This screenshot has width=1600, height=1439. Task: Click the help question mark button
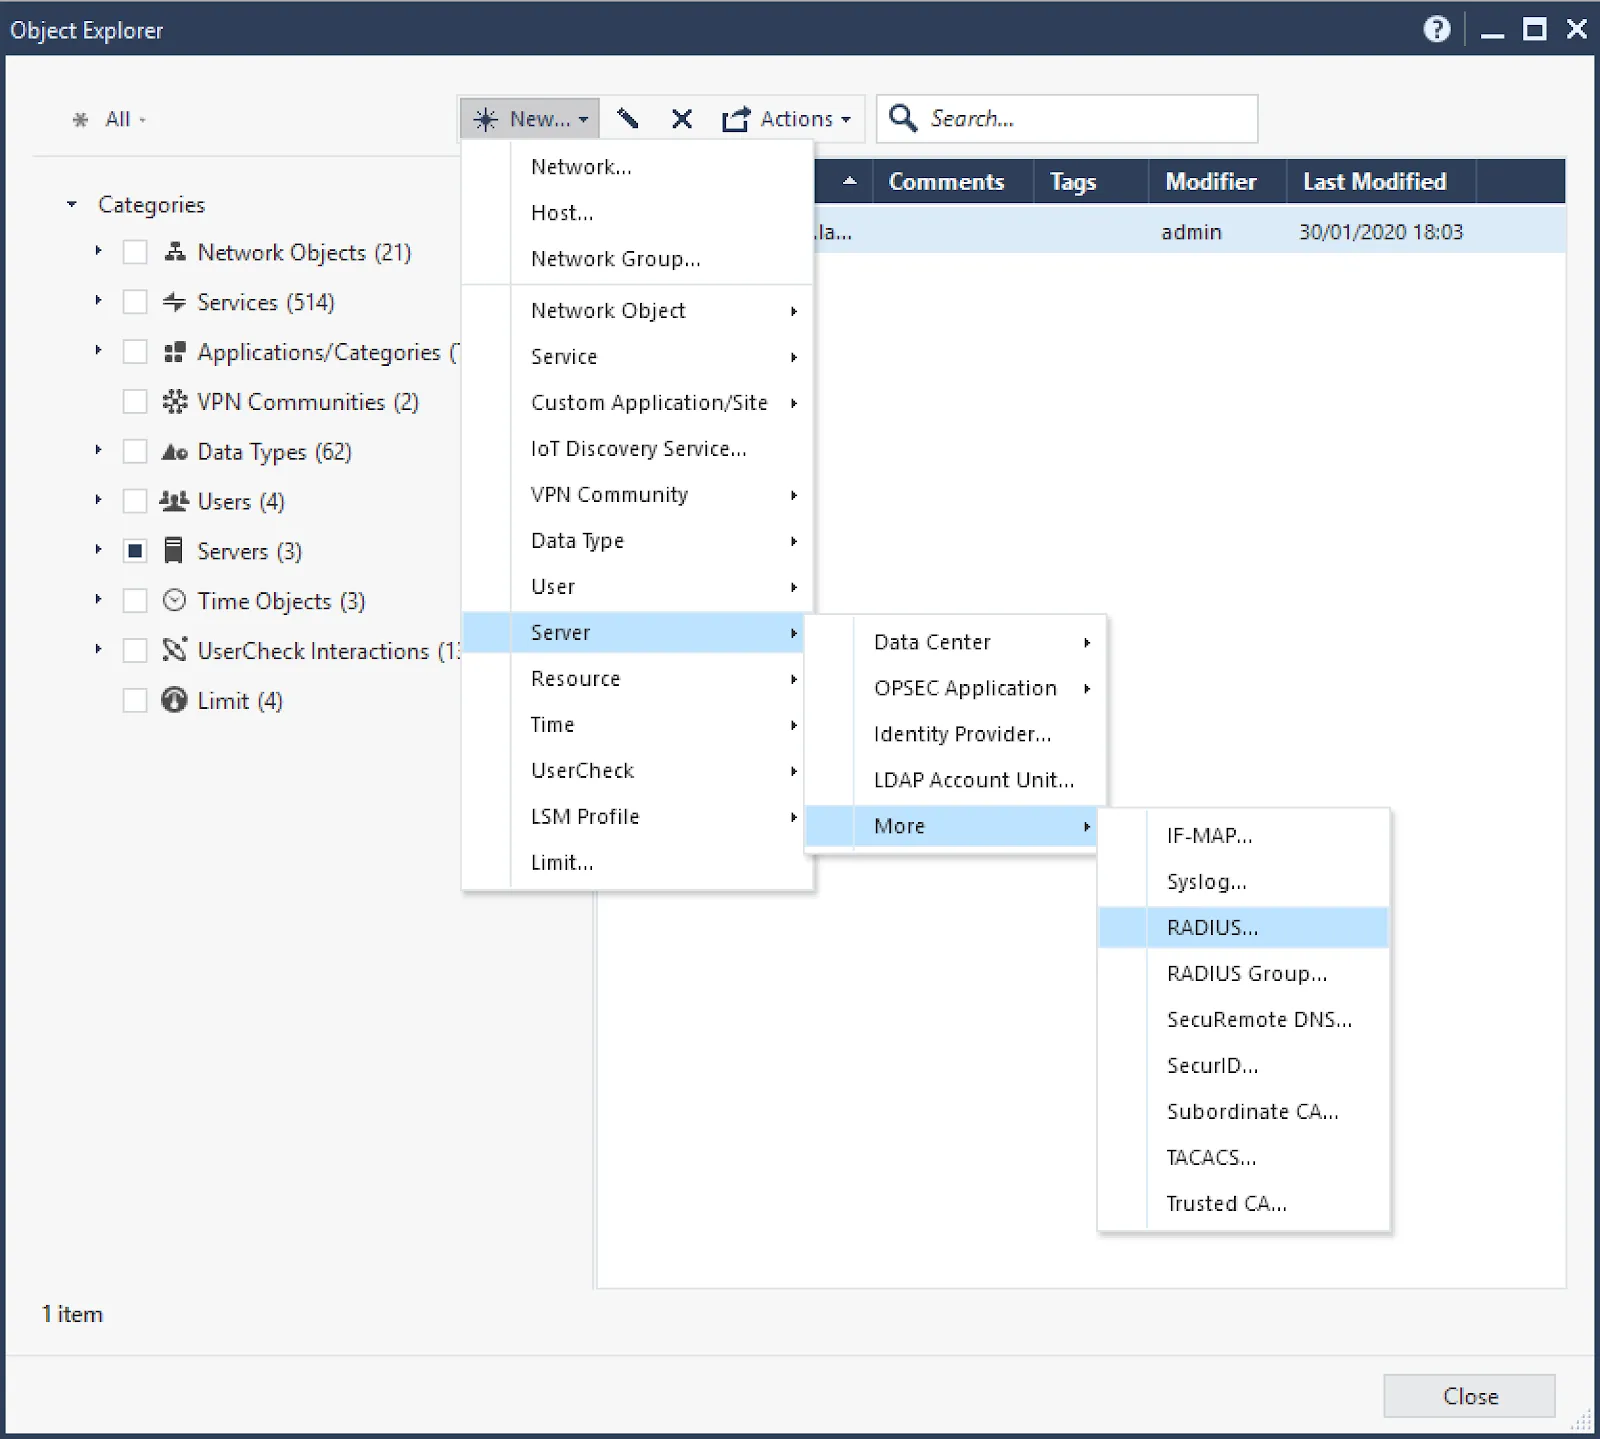[1436, 29]
